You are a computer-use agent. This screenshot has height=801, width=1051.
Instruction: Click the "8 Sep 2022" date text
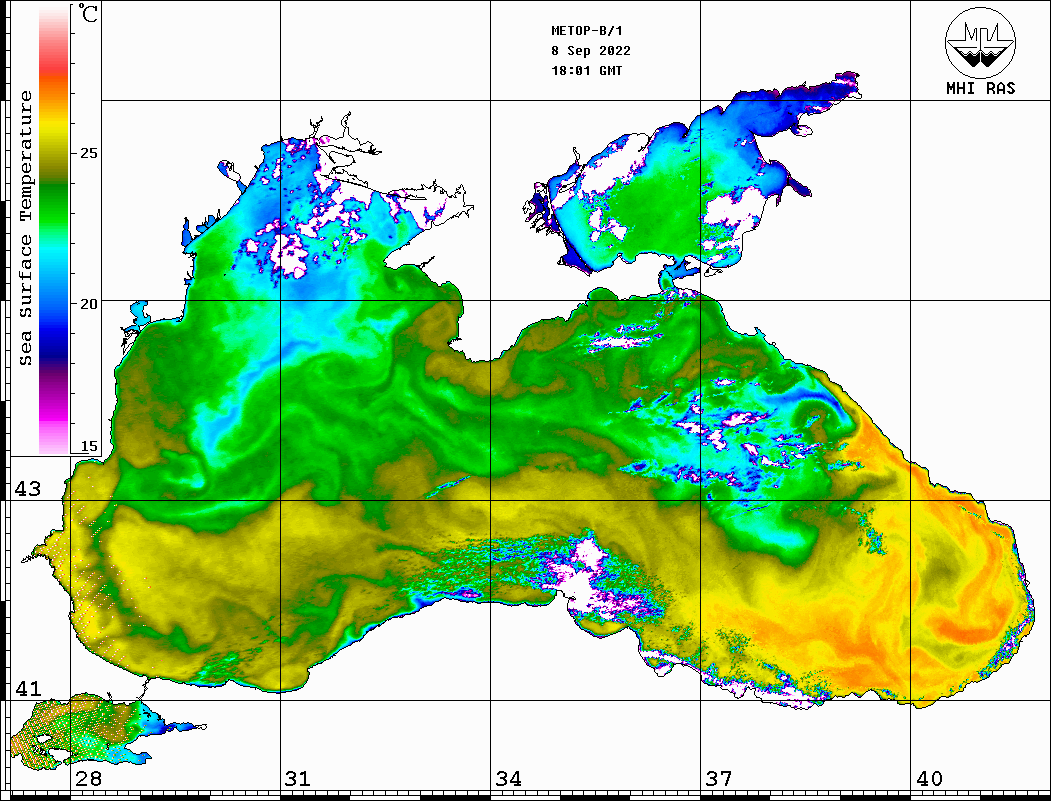coord(591,51)
